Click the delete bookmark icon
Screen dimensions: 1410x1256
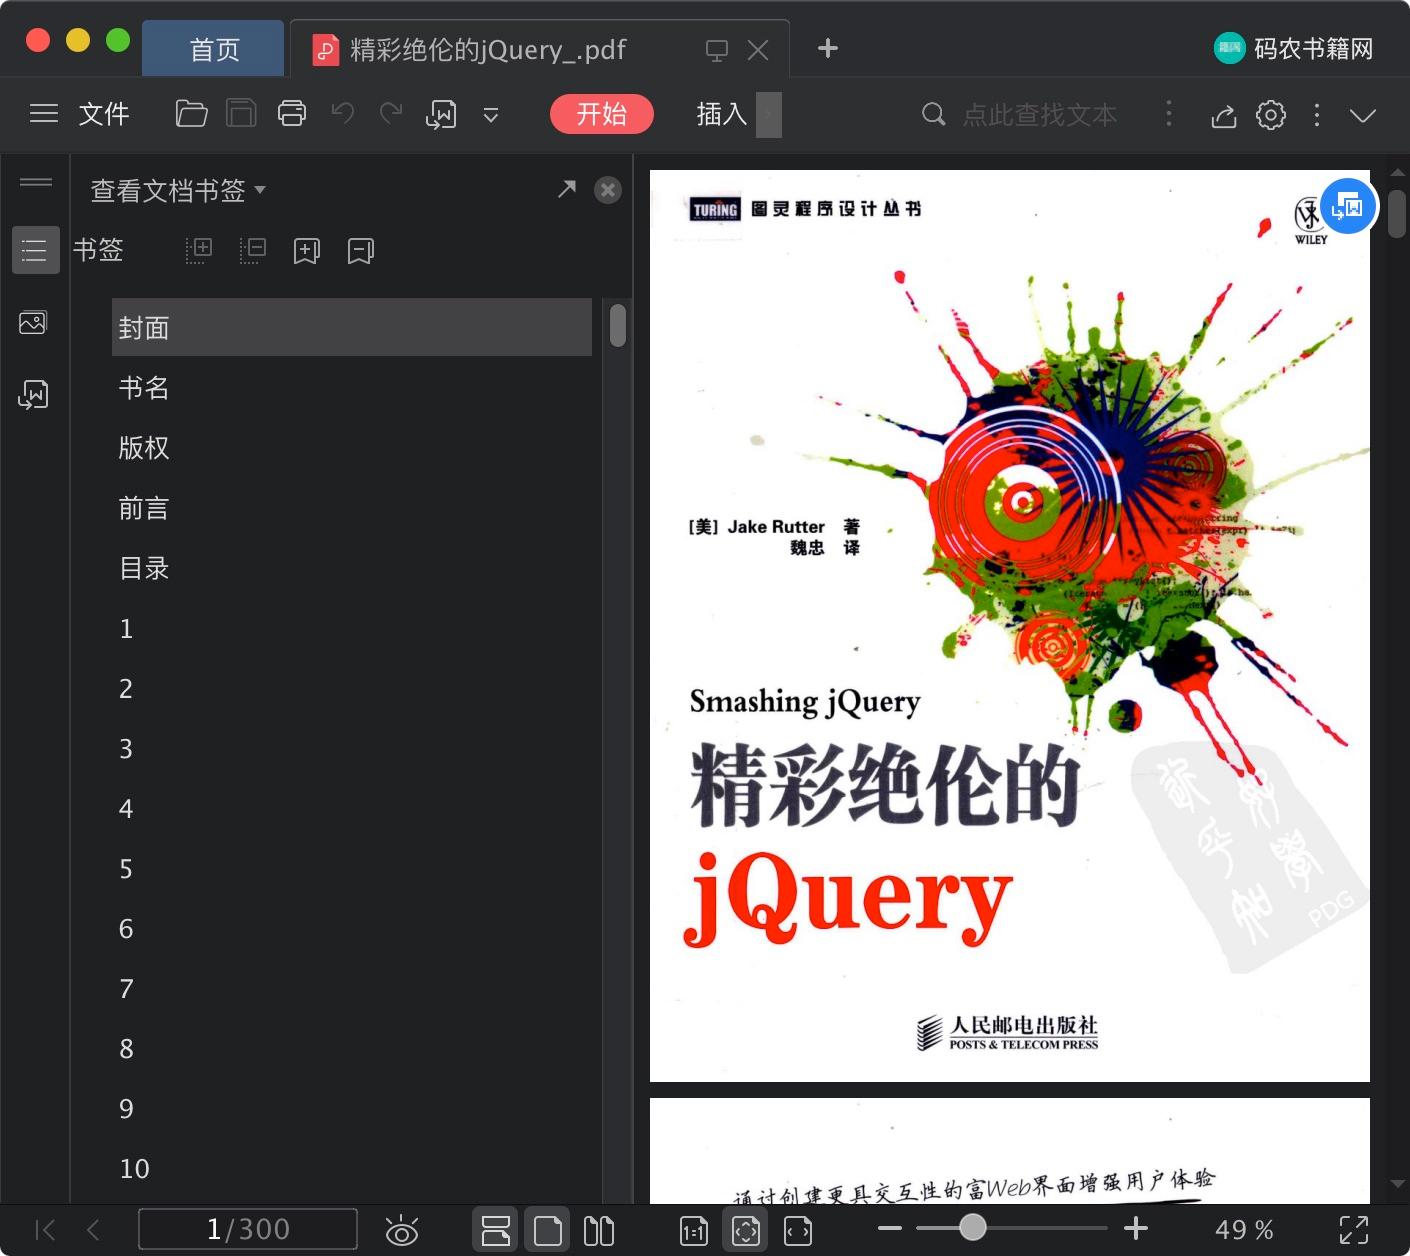[361, 251]
